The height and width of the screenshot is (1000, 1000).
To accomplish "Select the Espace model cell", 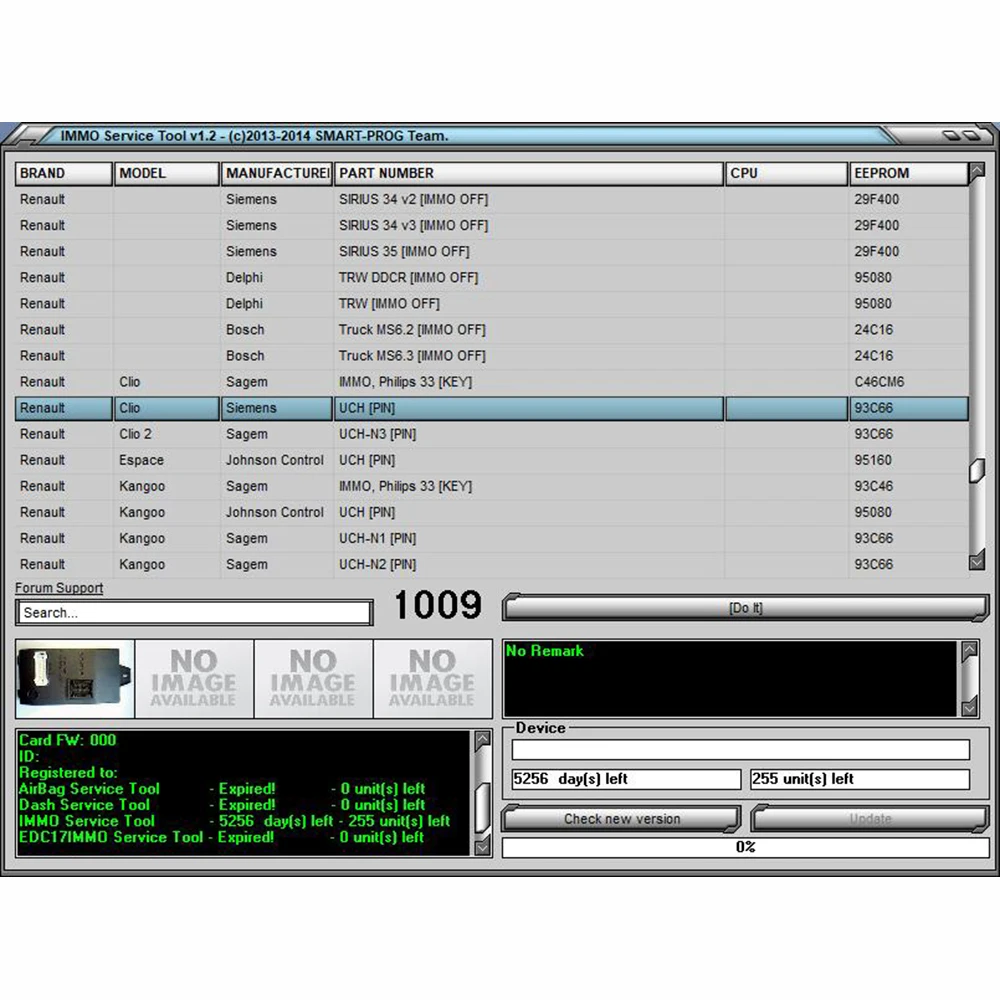I will click(166, 460).
